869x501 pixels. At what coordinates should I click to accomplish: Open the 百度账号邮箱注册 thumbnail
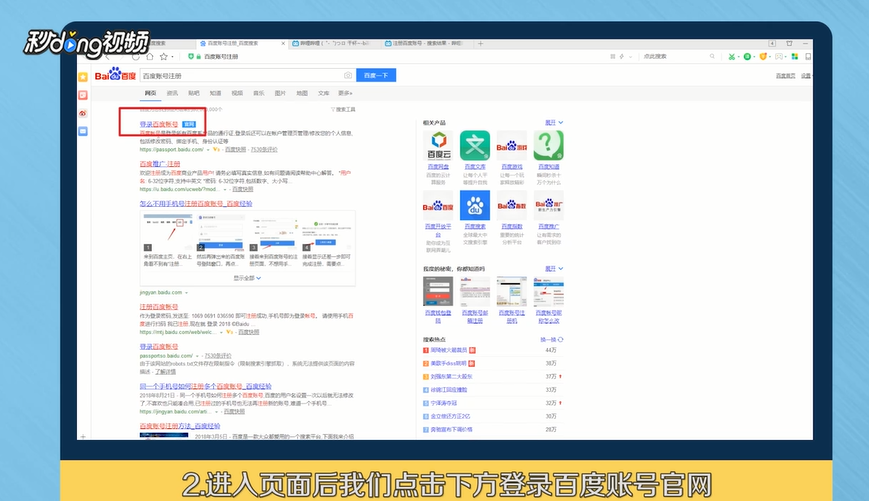(x=475, y=292)
